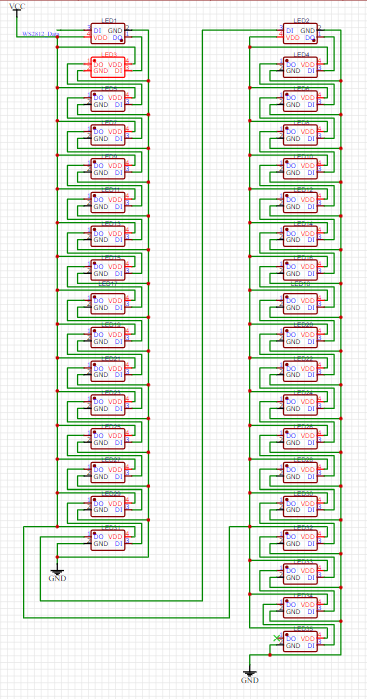The height and width of the screenshot is (699, 367).
Task: Select the GND symbol below LED35
Action: (250, 674)
